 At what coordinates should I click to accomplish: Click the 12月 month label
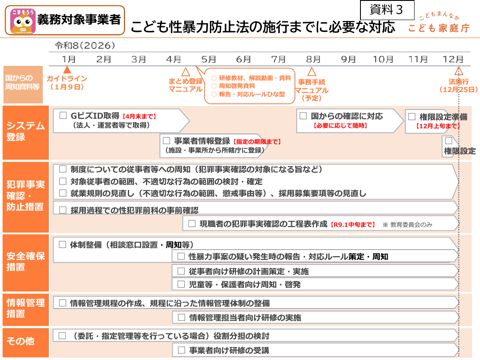pos(453,59)
